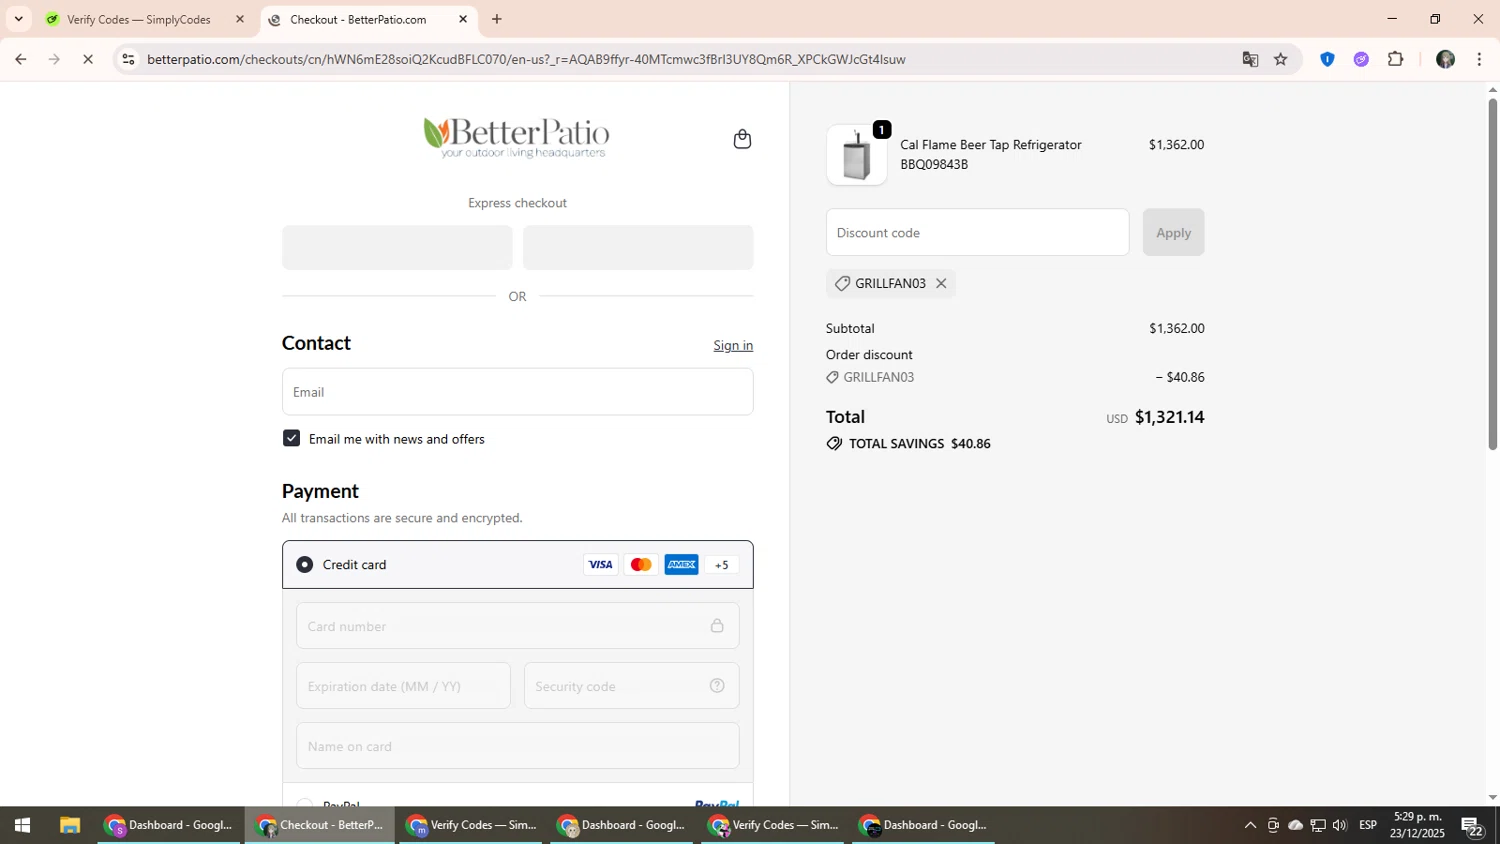Show hidden system tray icons
The width and height of the screenshot is (1500, 844).
point(1250,825)
